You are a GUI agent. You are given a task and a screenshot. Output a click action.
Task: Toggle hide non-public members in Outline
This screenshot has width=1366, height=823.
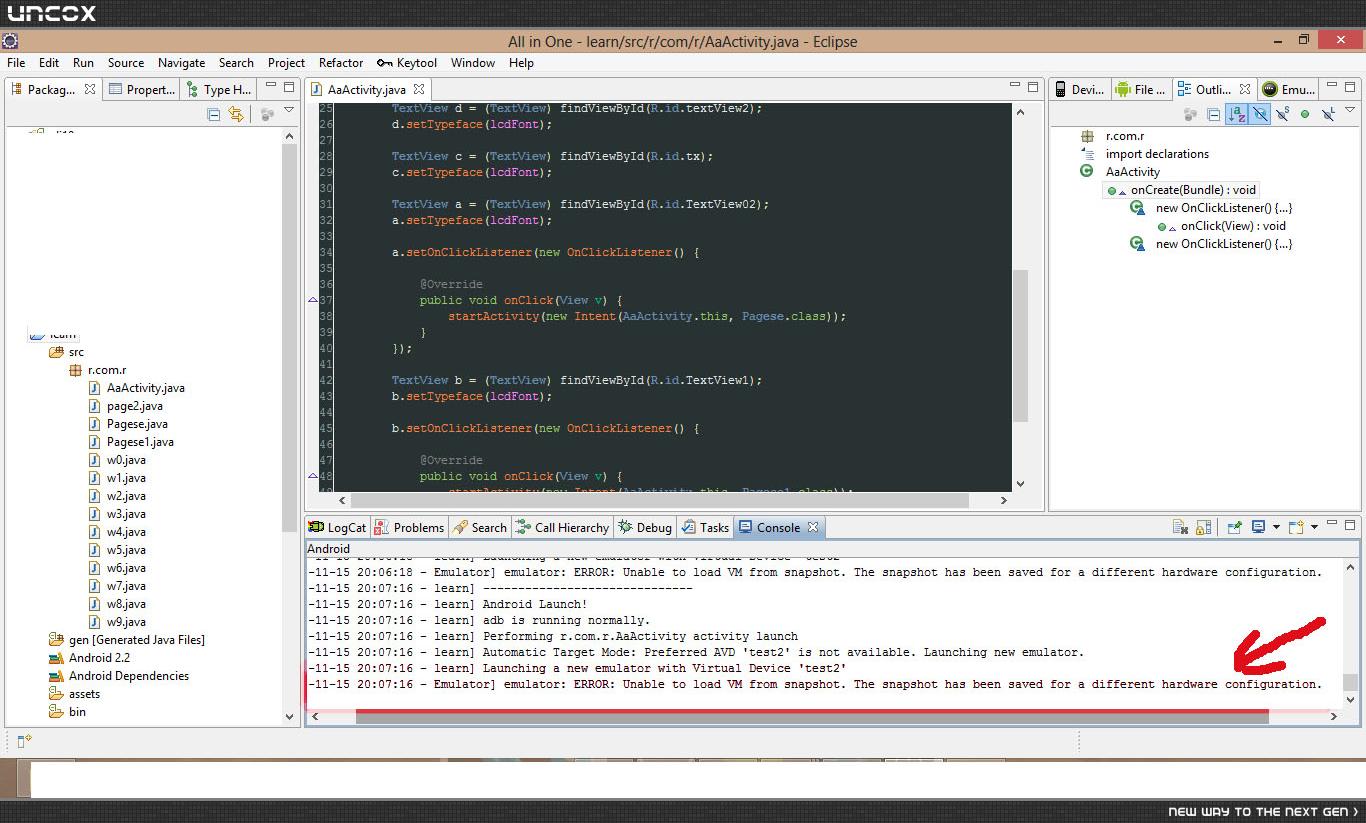(1305, 114)
